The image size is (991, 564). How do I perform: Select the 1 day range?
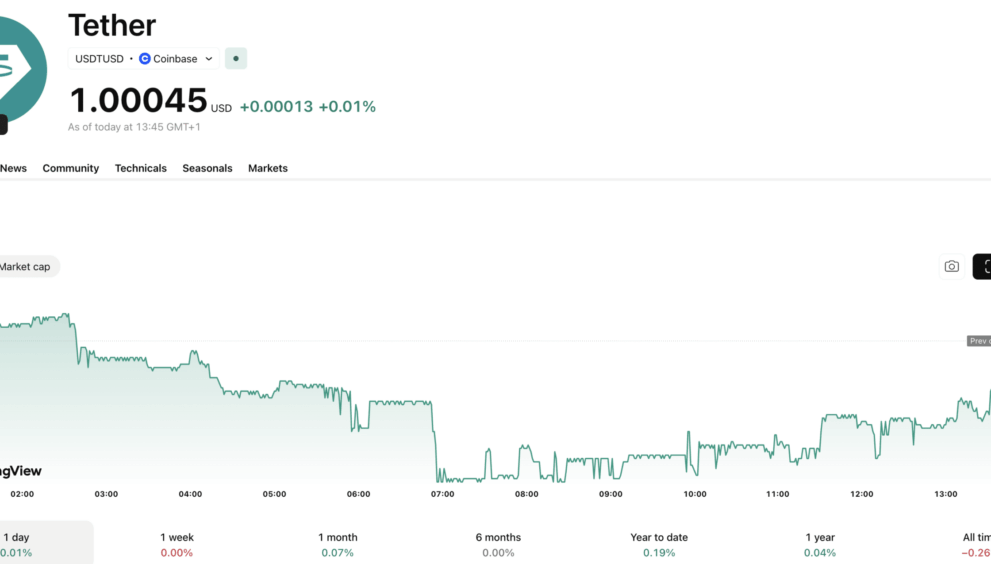[17, 544]
